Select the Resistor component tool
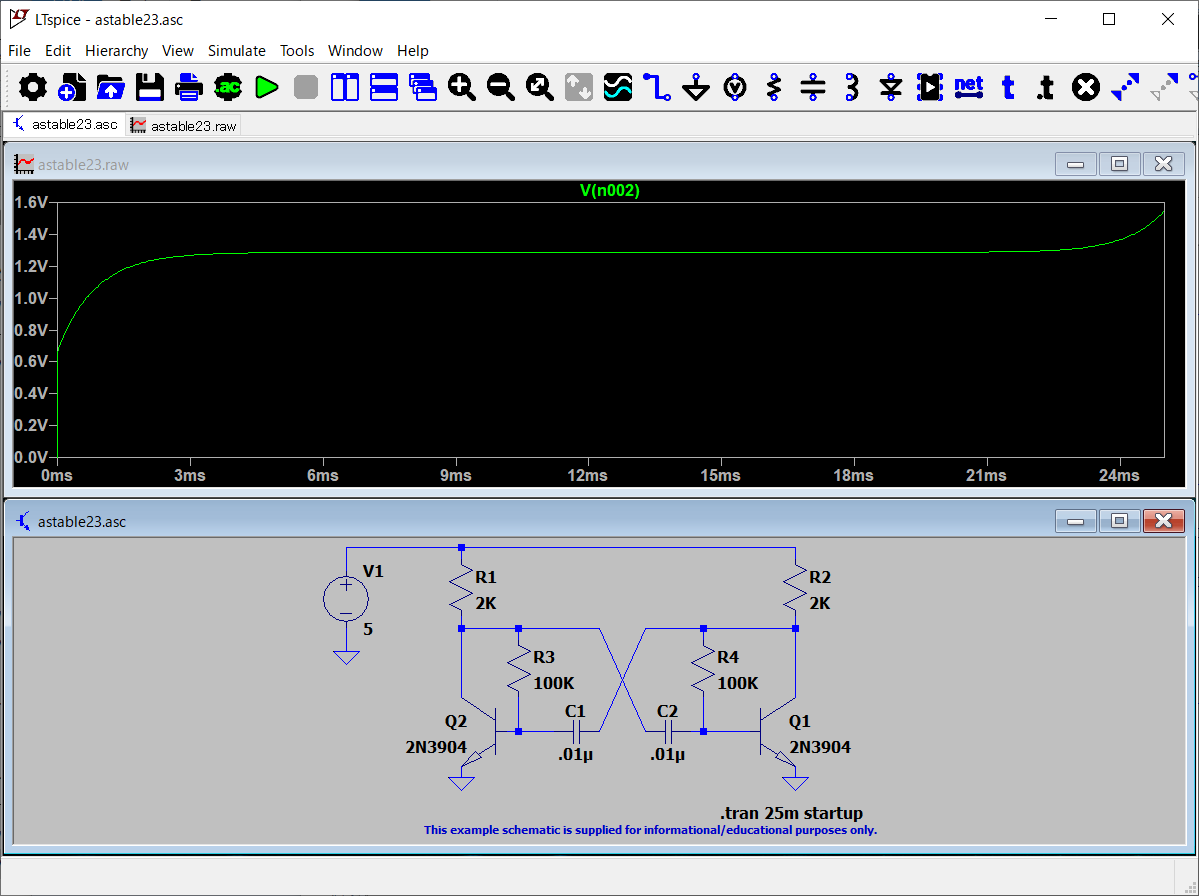 point(773,88)
